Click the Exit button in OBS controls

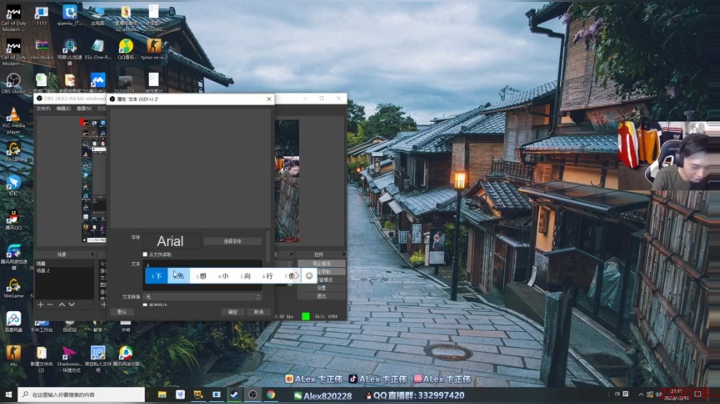[321, 296]
